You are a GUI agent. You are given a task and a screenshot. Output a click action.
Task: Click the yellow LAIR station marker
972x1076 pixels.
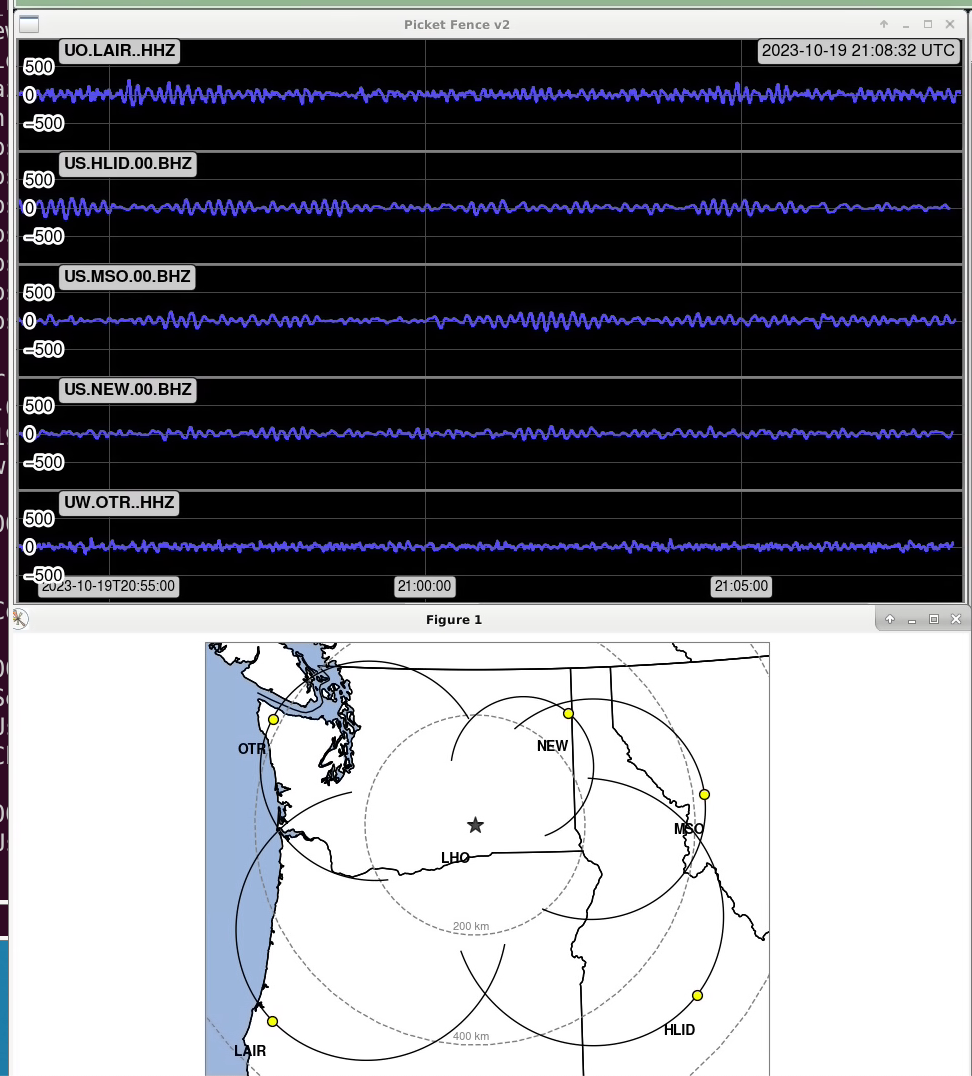coord(272,1021)
